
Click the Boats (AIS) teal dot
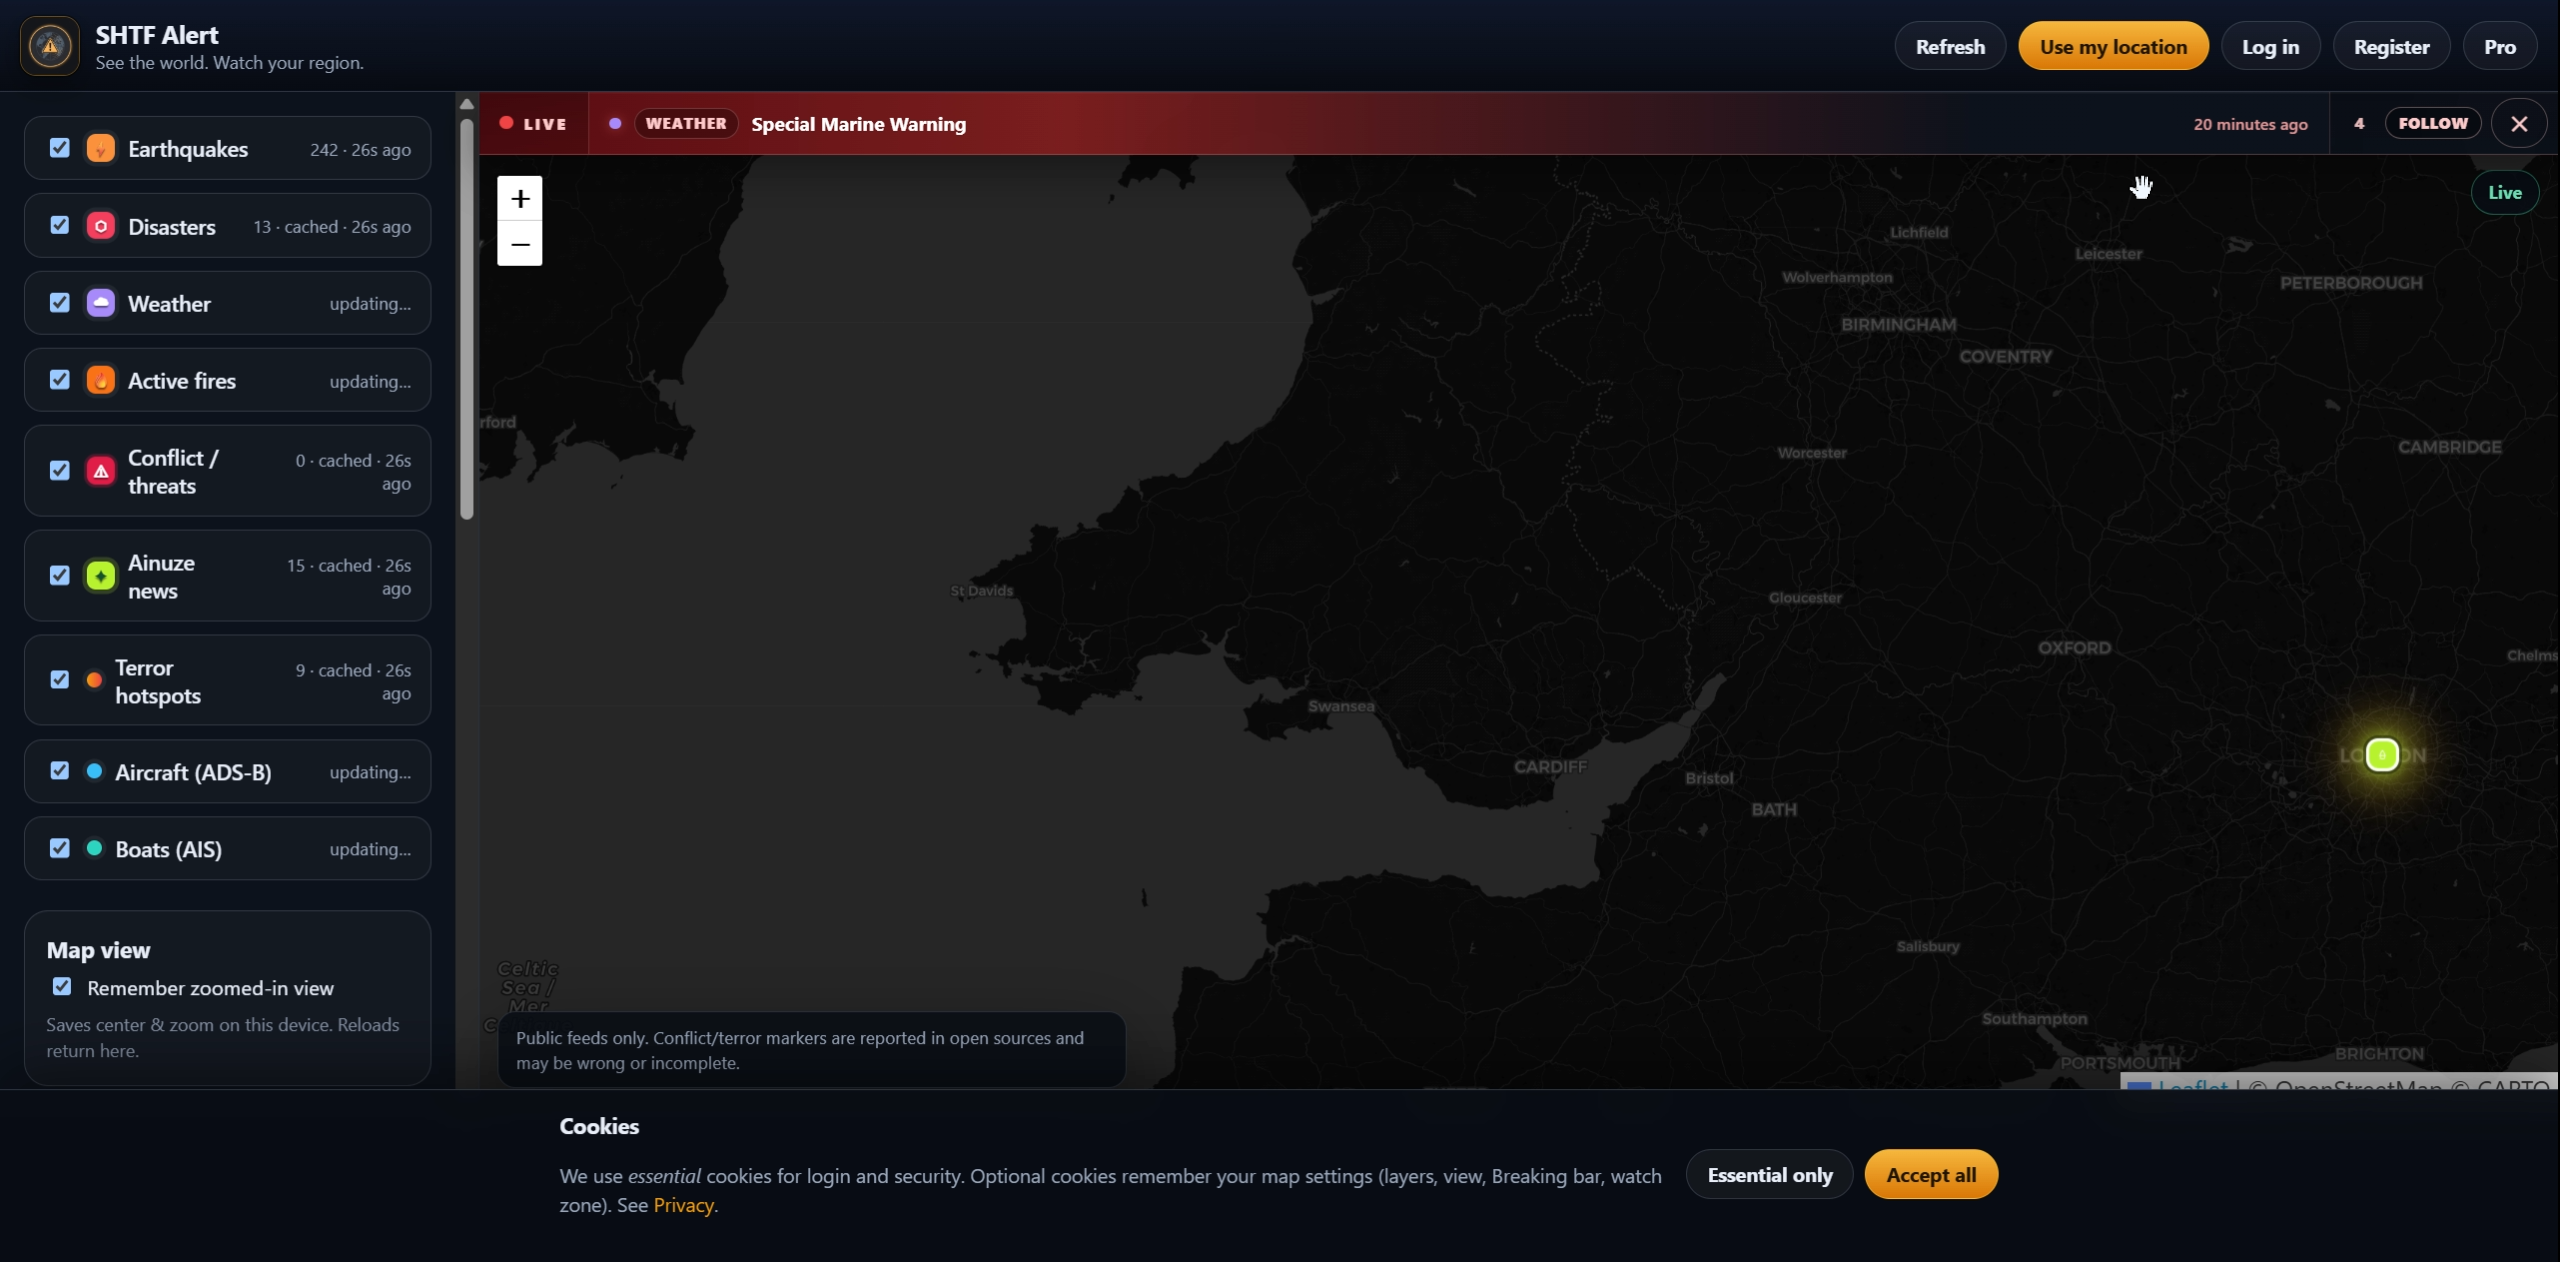click(94, 848)
